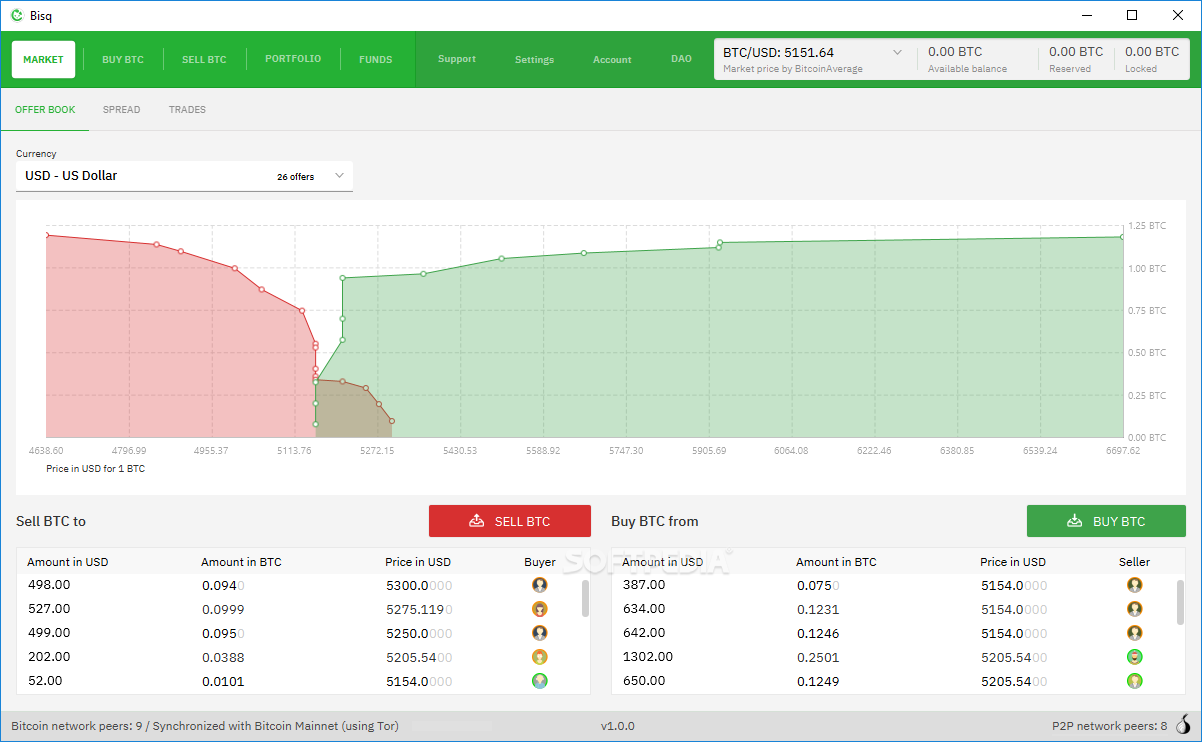Click buyer avatar in 499.00 offer row
The image size is (1202, 742).
540,633
